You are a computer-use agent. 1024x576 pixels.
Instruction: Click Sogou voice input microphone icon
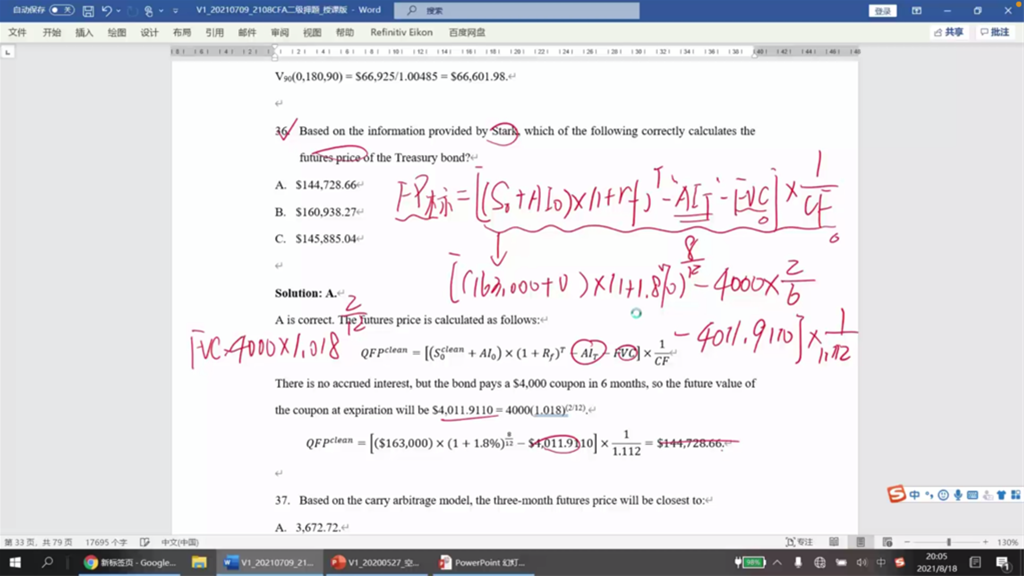pos(957,495)
